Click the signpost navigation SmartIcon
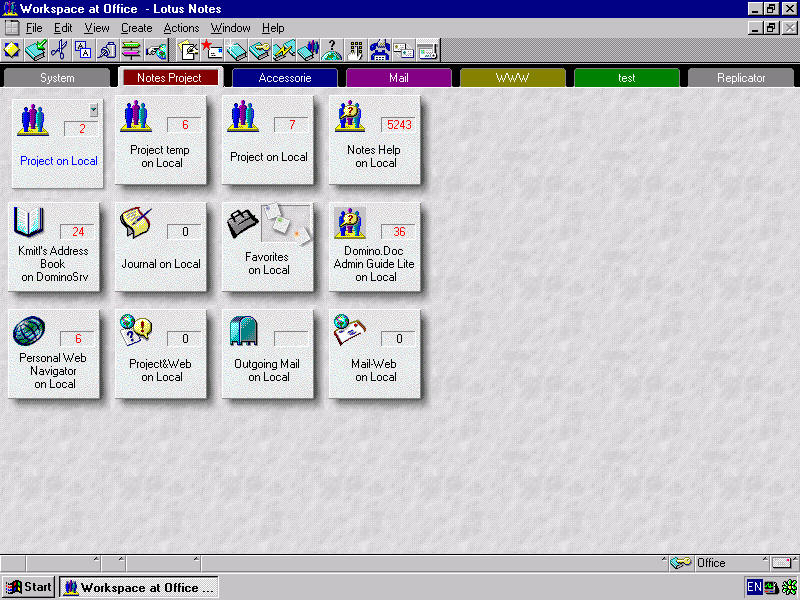The image size is (800, 600). [x=131, y=50]
